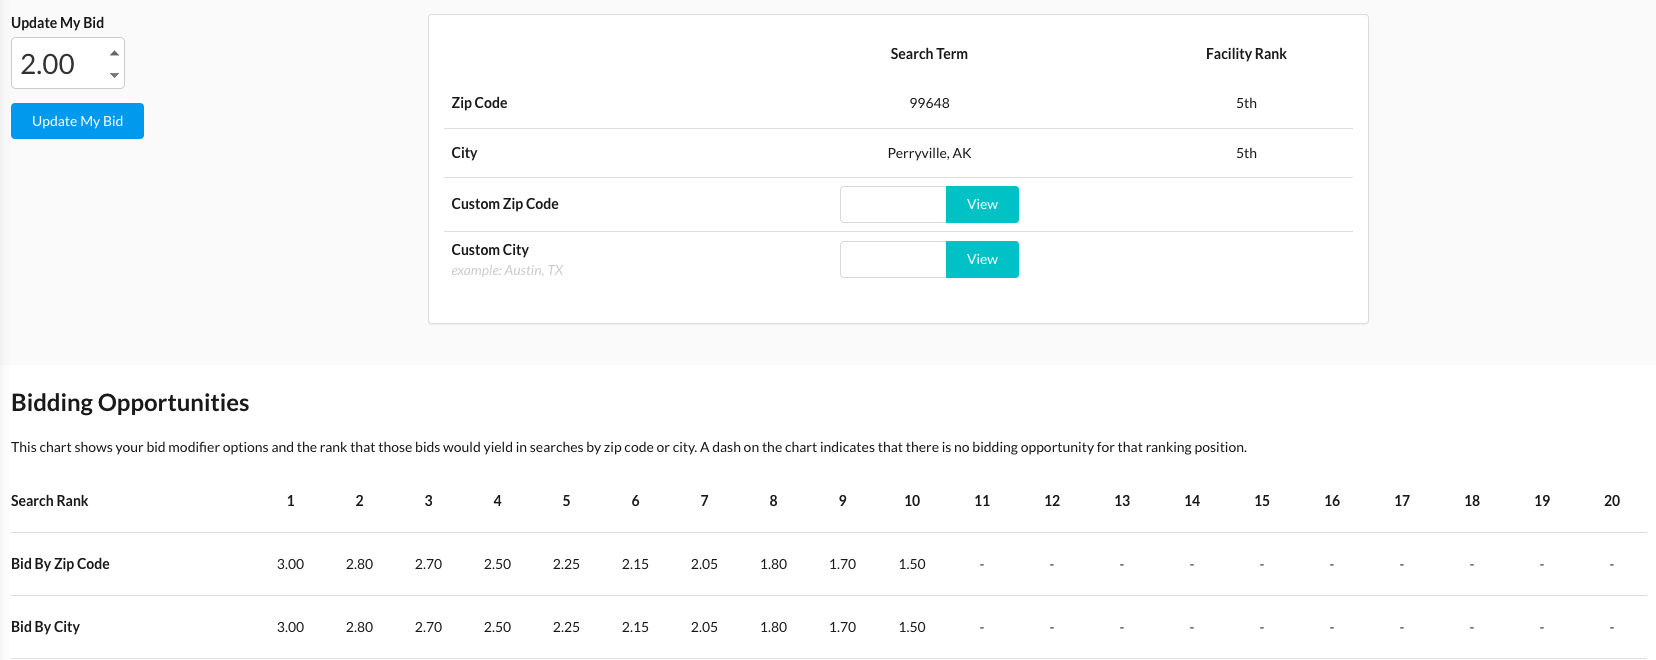Screen dimensions: 1656x660
Task: Click search rank column header 5
Action: click(x=567, y=501)
